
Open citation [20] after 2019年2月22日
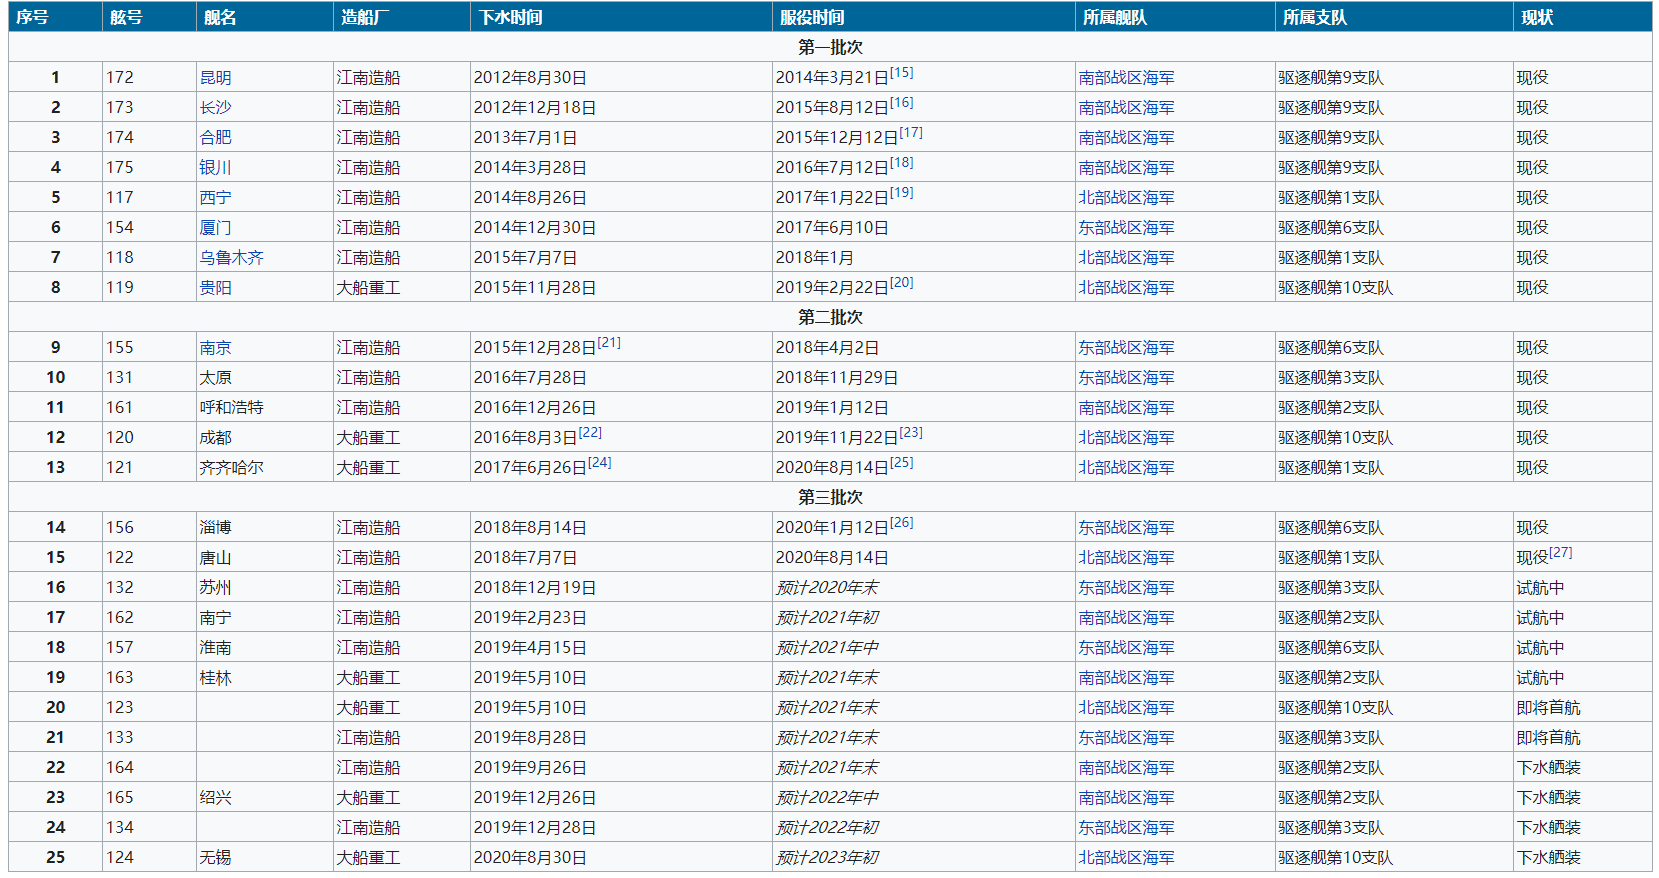click(x=901, y=283)
